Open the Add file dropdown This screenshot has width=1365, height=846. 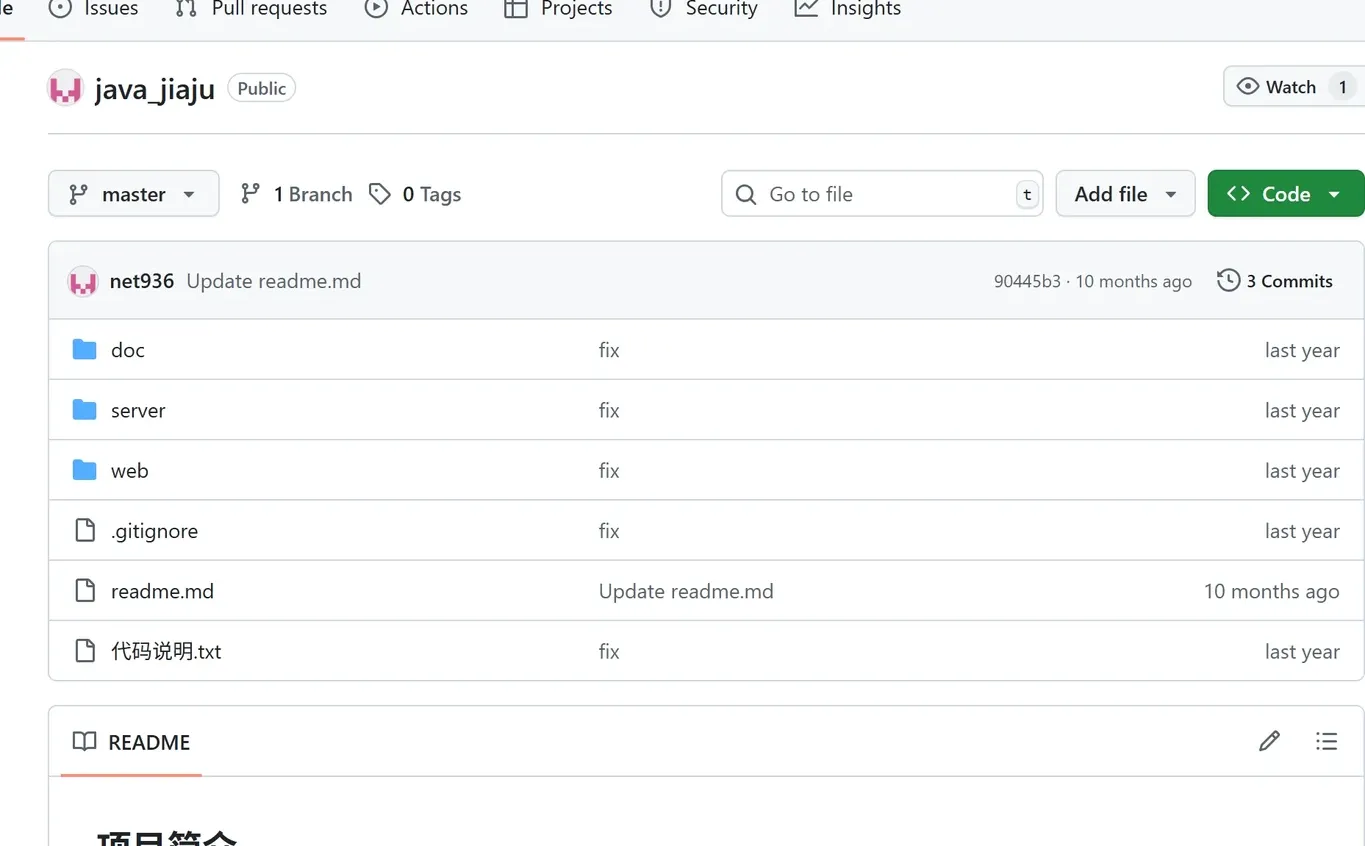[x=1125, y=193]
